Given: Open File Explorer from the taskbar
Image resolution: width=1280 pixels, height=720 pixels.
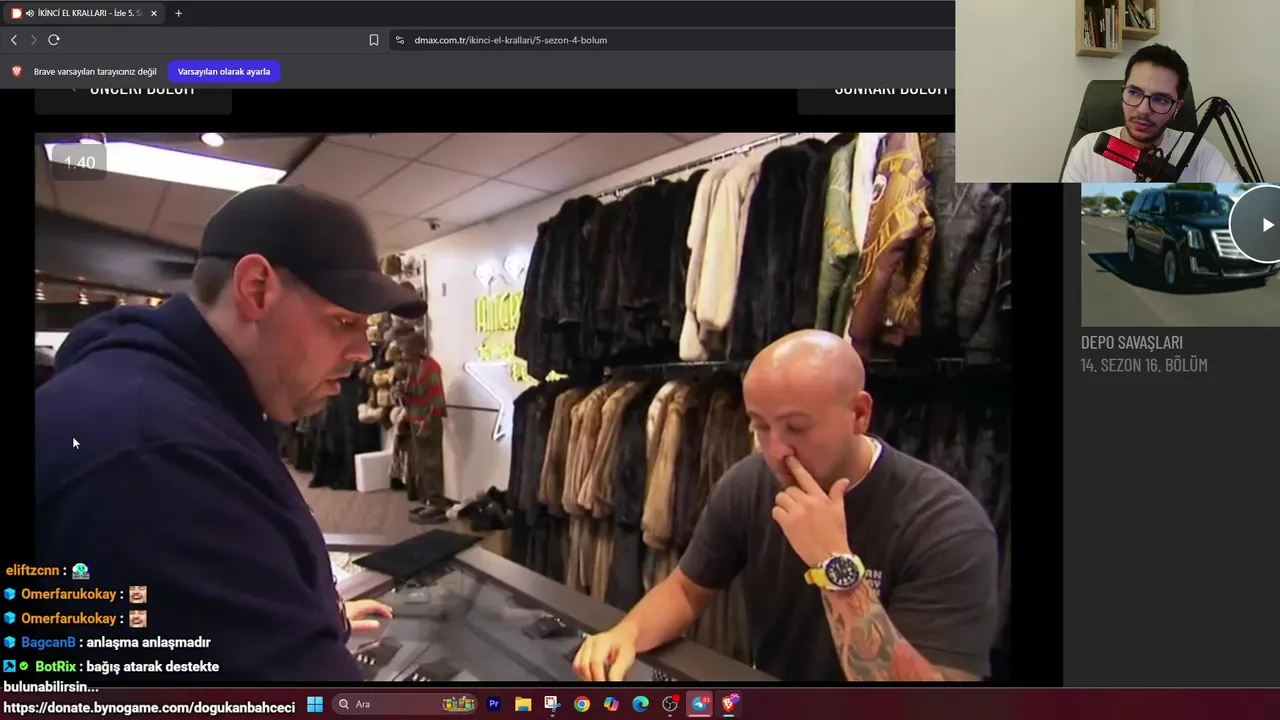Looking at the screenshot, I should coord(523,704).
